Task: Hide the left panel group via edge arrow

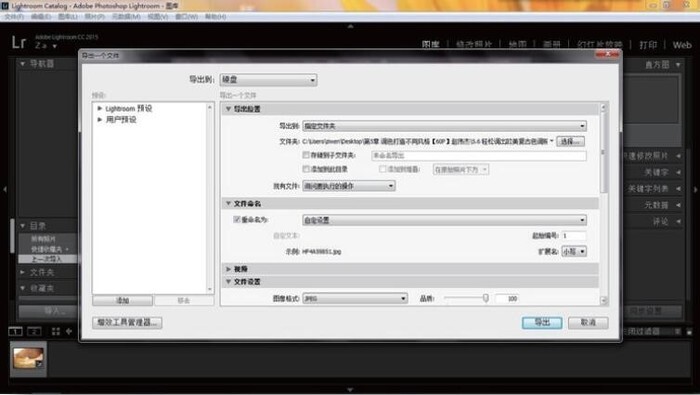Action: 4,189
